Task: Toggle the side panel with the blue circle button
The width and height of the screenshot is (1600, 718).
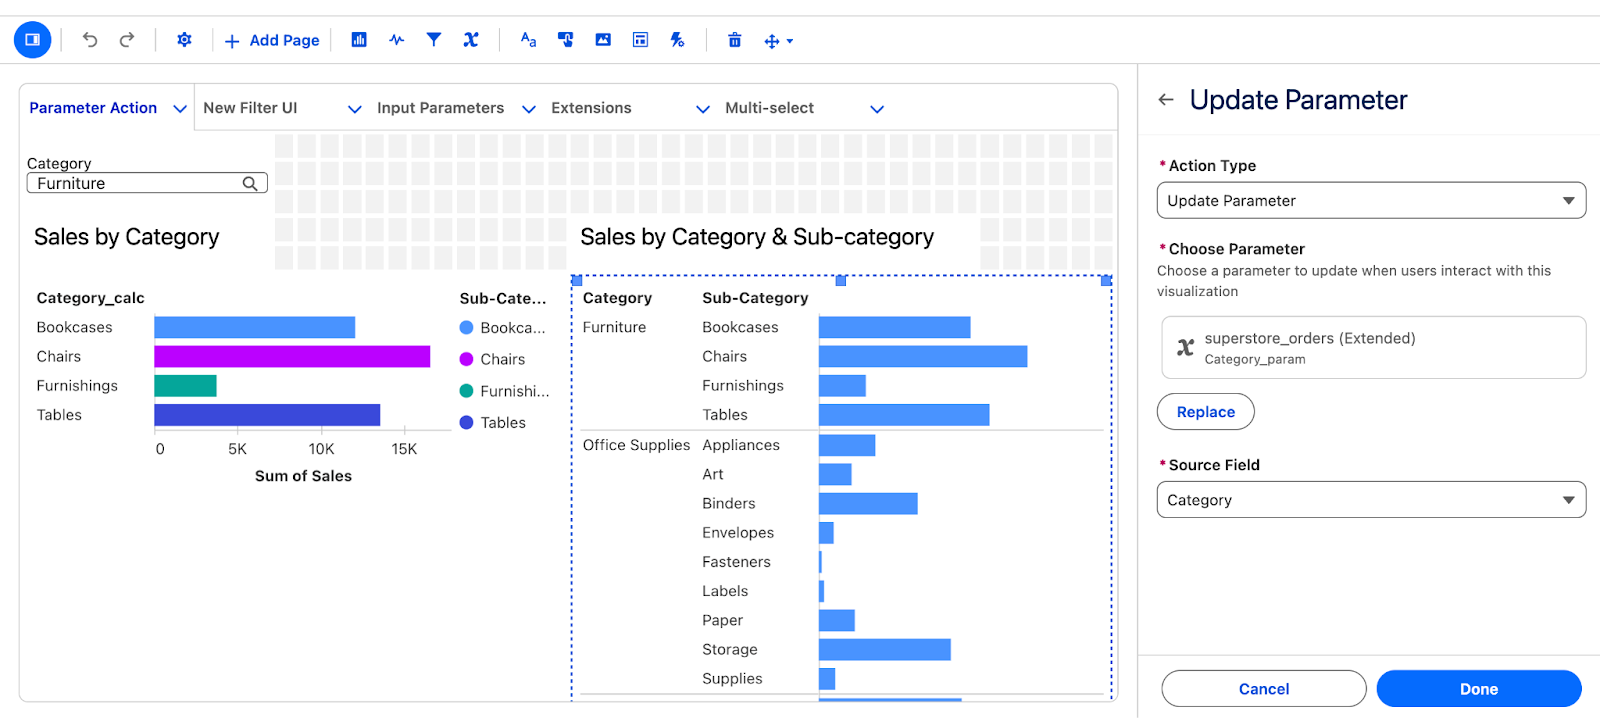Action: point(32,40)
